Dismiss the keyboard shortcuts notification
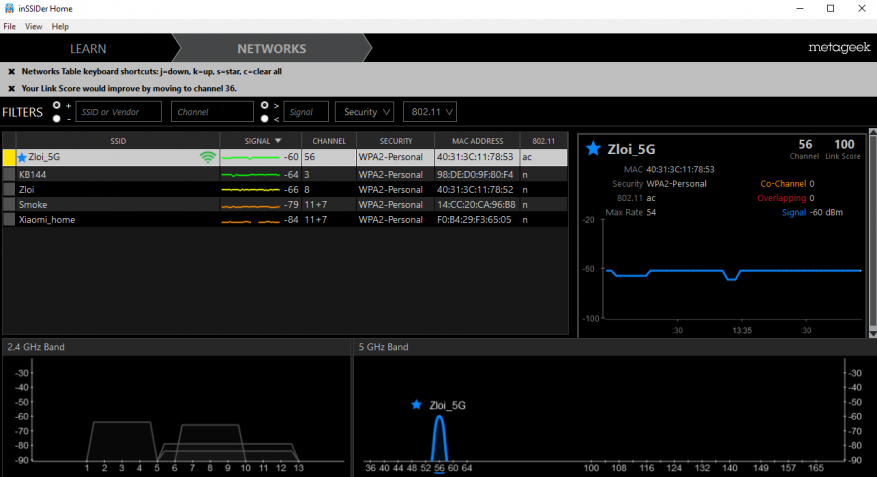Screen dimensions: 877x477 [x=11, y=72]
